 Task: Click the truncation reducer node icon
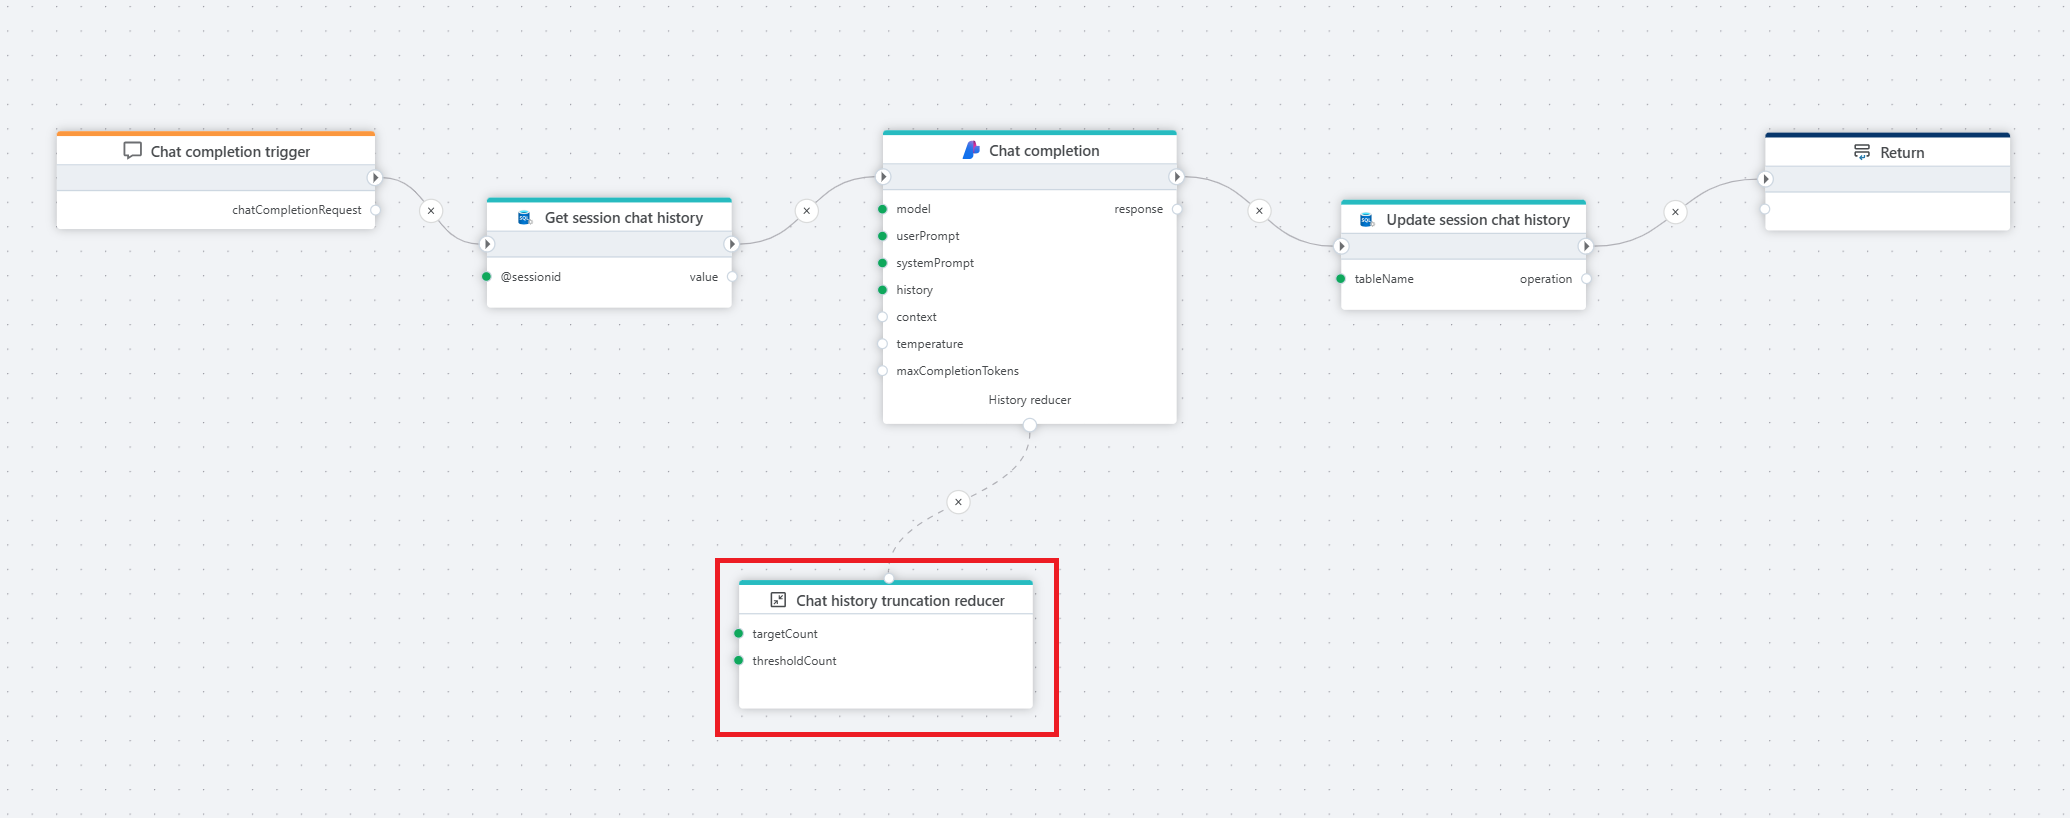pos(778,600)
